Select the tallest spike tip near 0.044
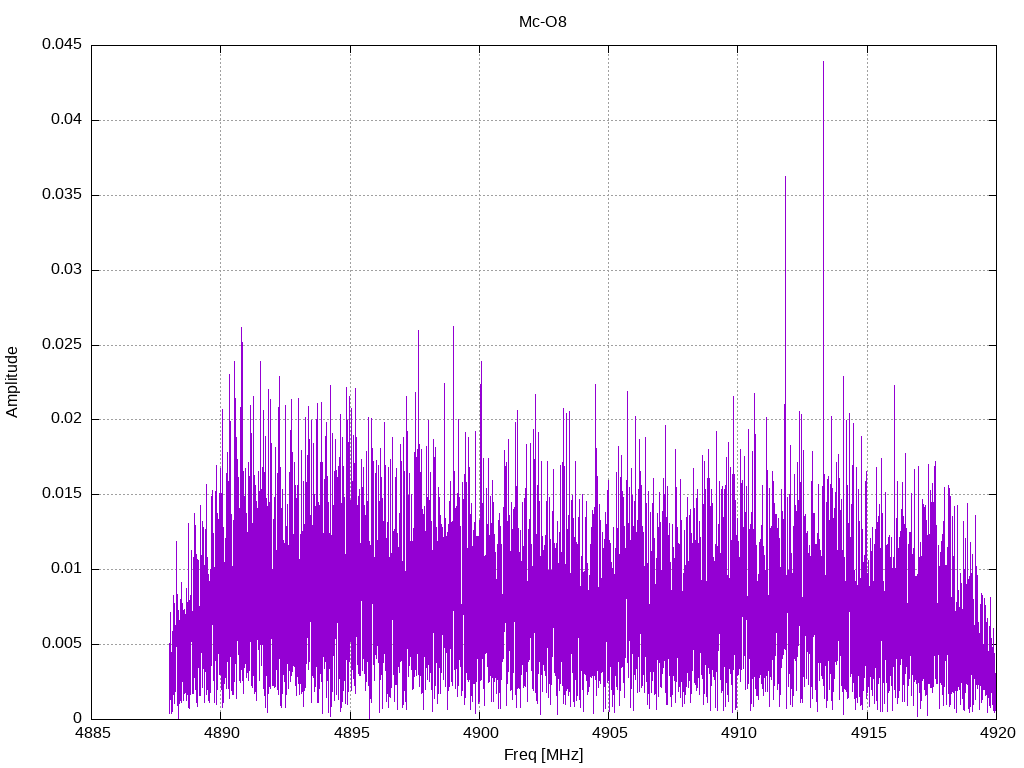This screenshot has height=768, width=1024. tap(823, 63)
